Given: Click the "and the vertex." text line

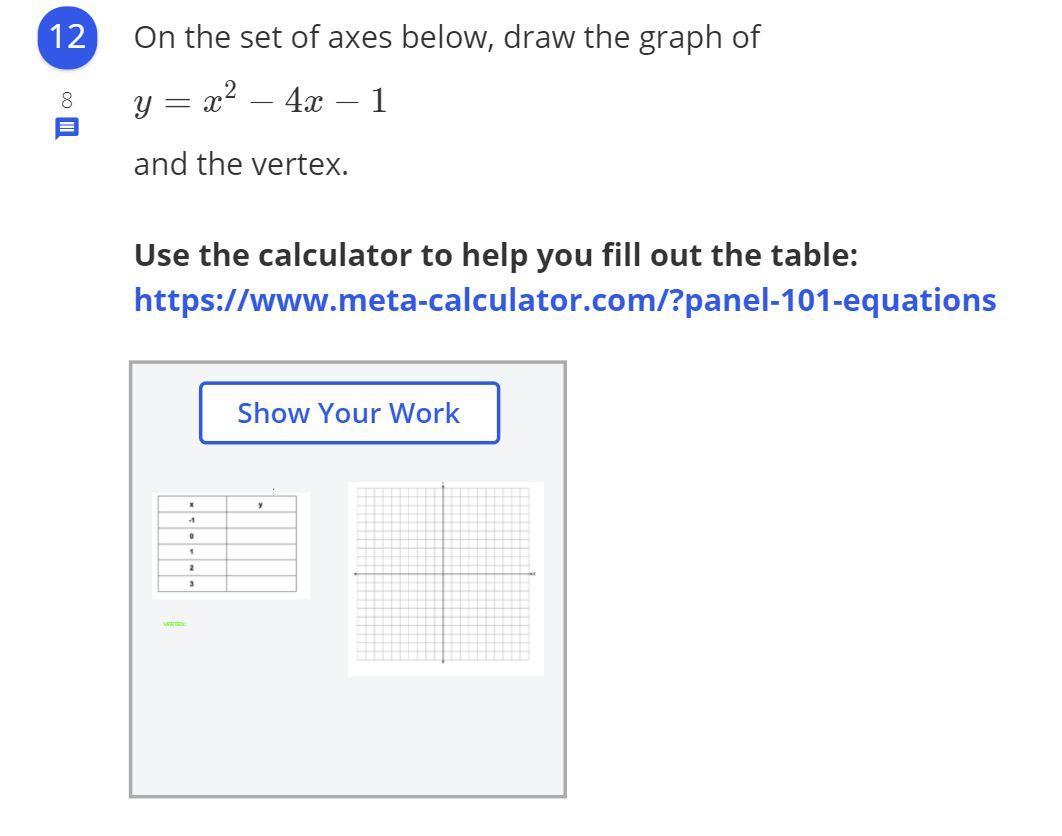Looking at the screenshot, I should point(241,164).
